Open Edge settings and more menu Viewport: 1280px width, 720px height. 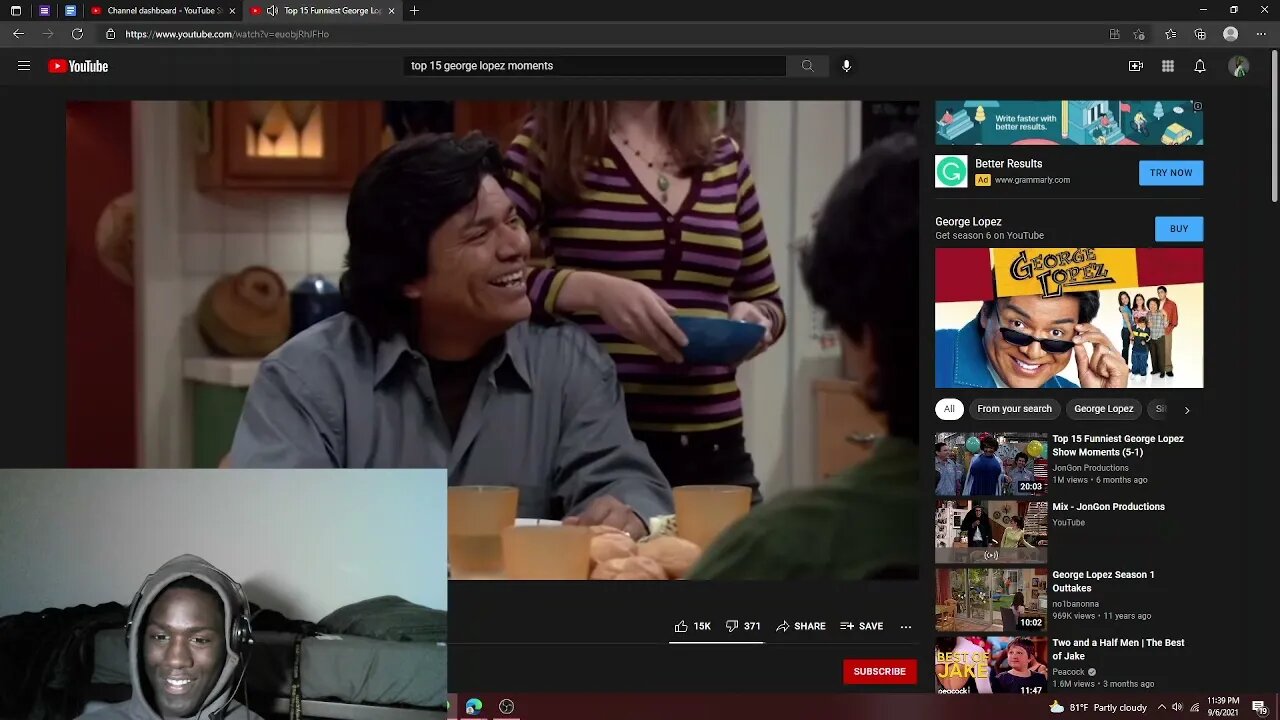(x=1260, y=34)
